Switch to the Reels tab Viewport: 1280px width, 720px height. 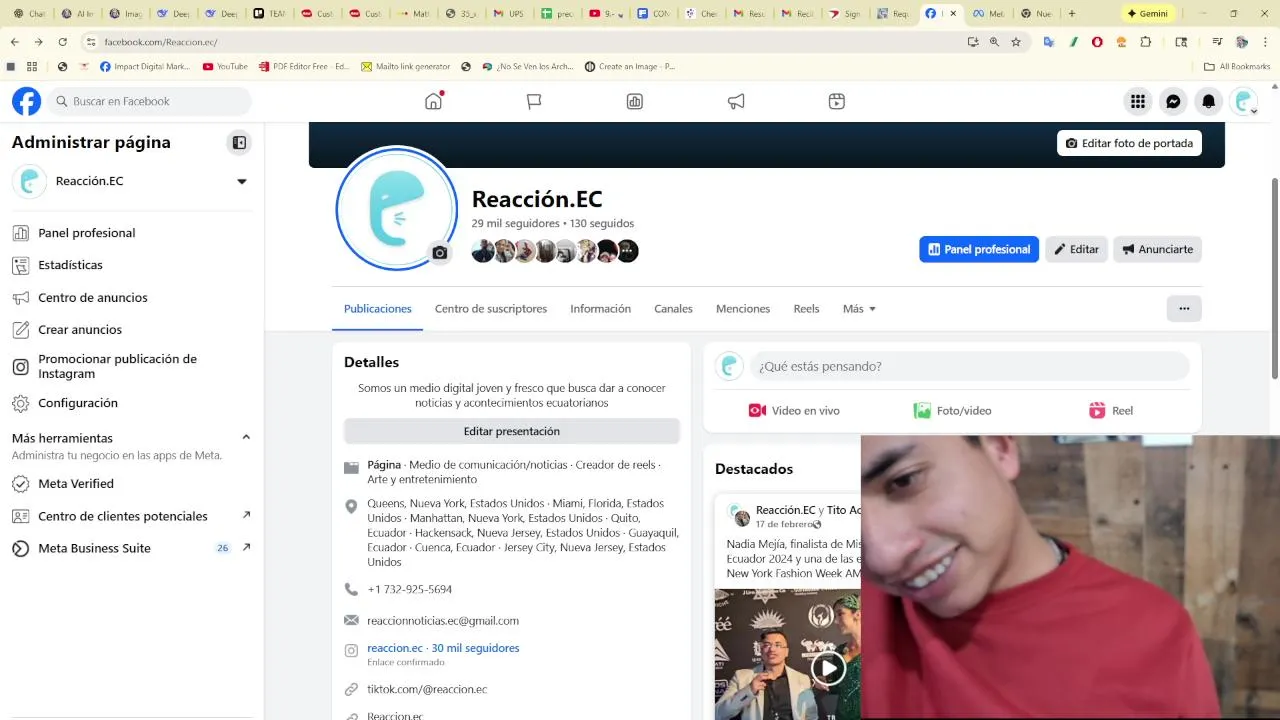pos(806,309)
